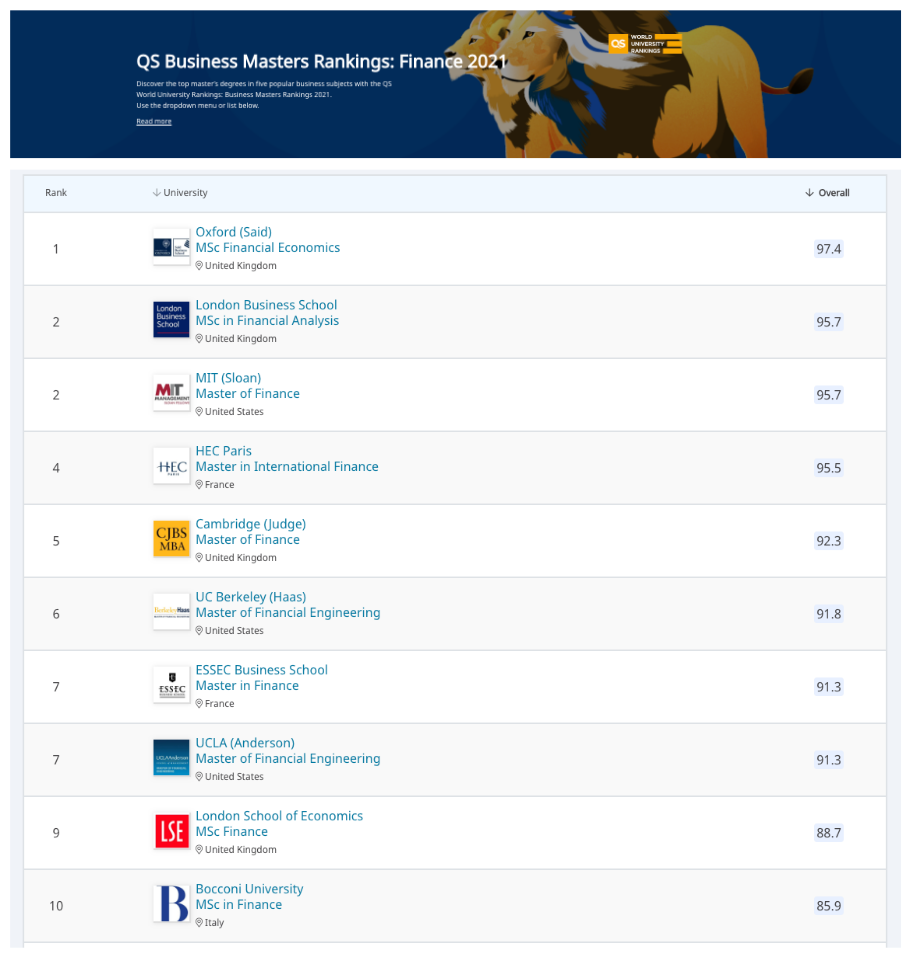Click the ESSEC school logo
Screen dimensions: 912x954
coord(172,685)
